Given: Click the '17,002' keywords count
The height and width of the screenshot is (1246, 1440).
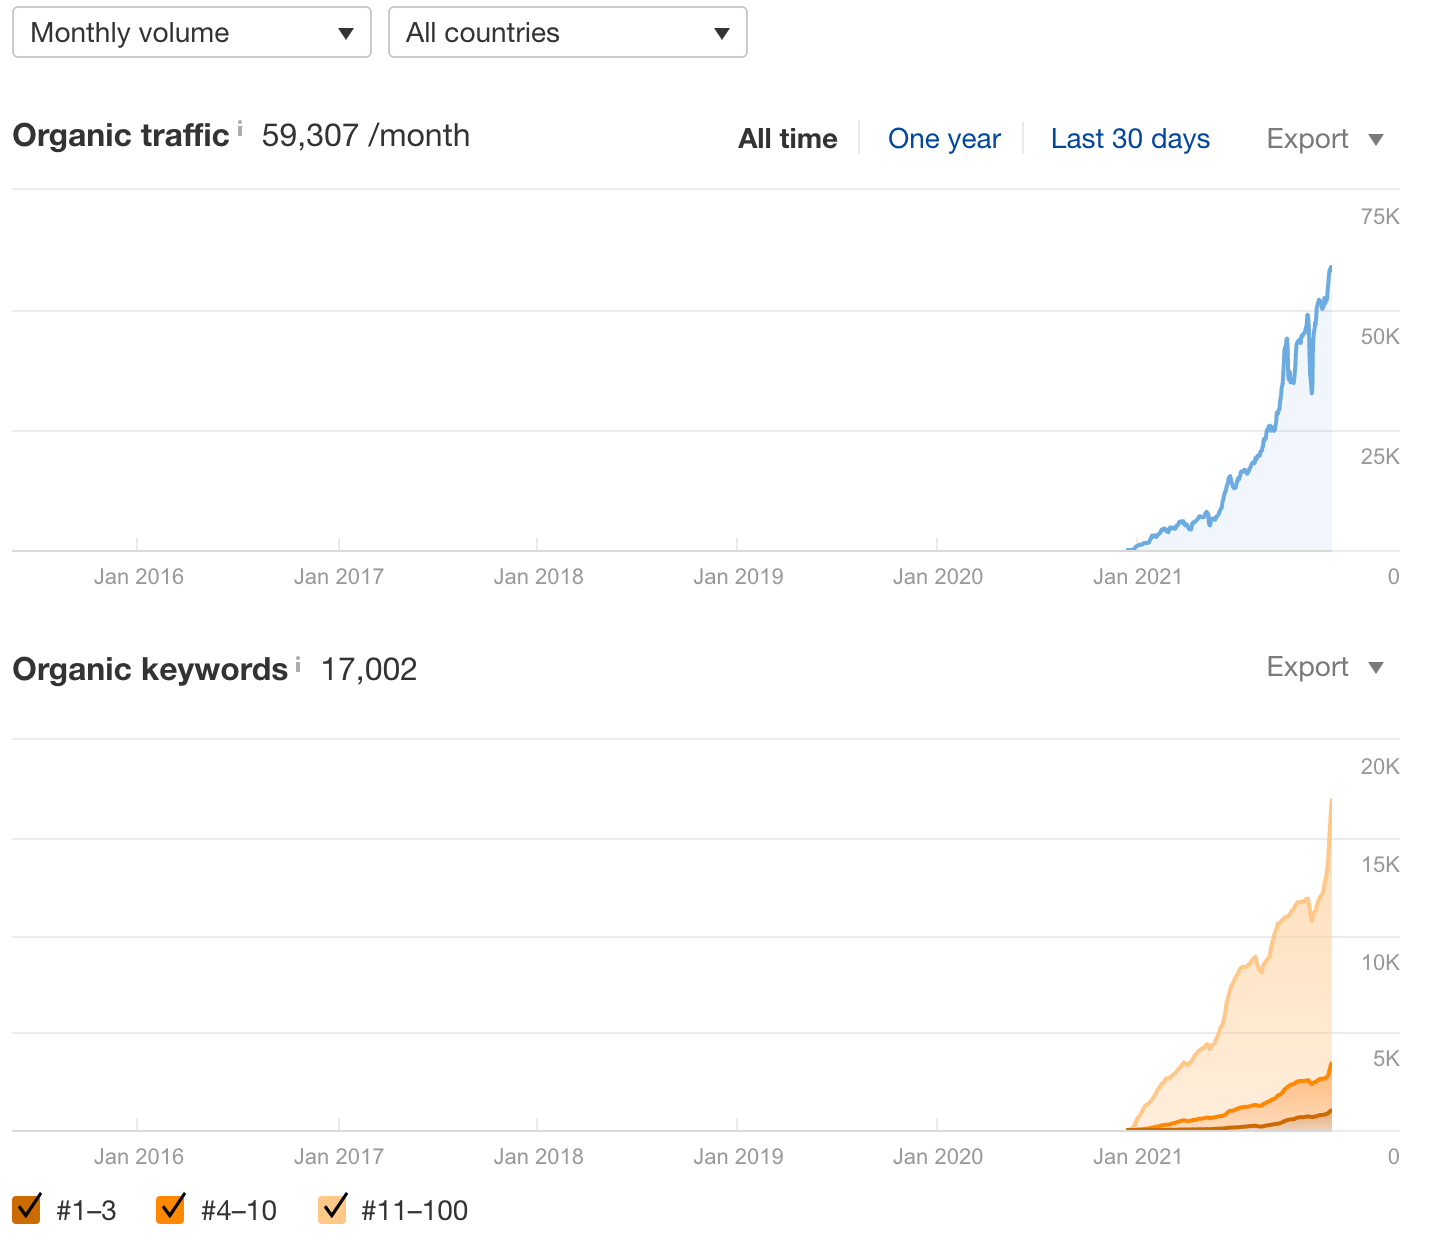Looking at the screenshot, I should point(369,669).
